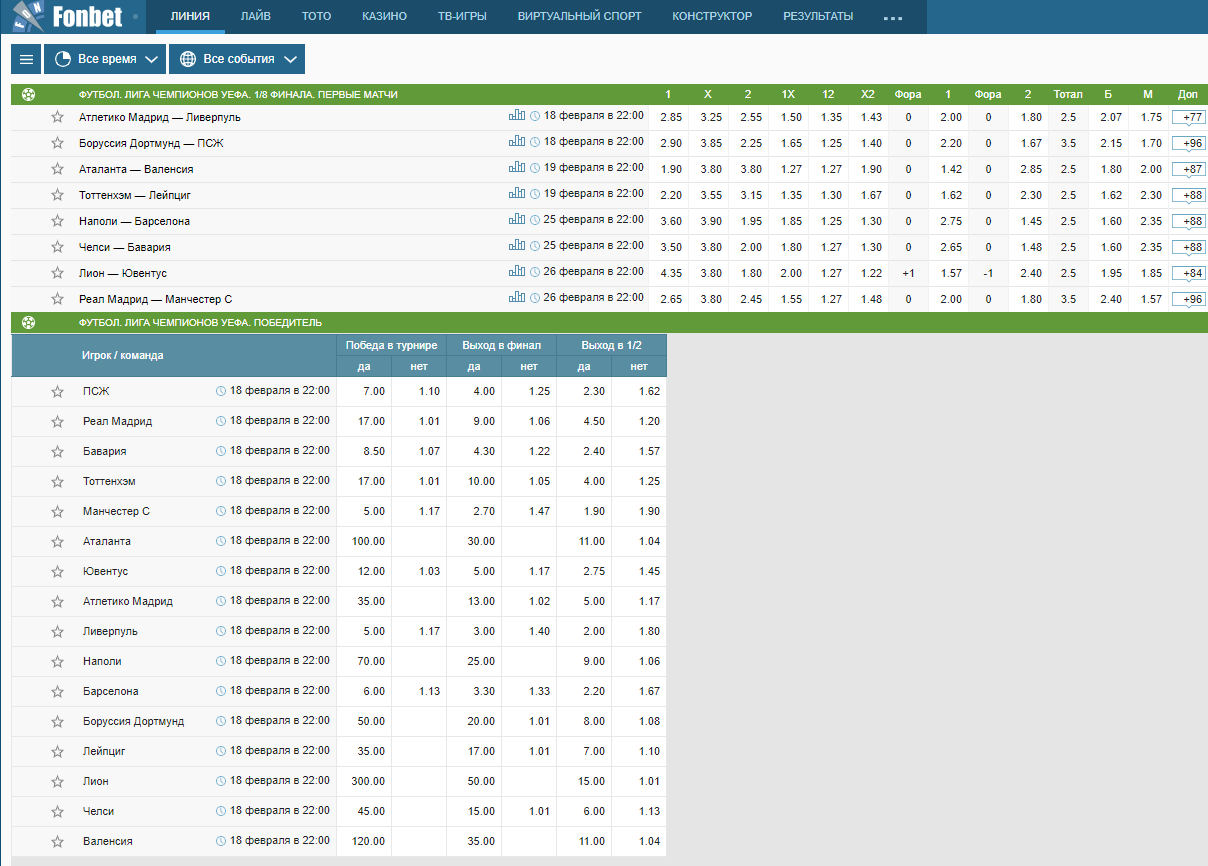Open the Наполи — Барселона match link
The height and width of the screenshot is (866, 1208).
[x=134, y=221]
